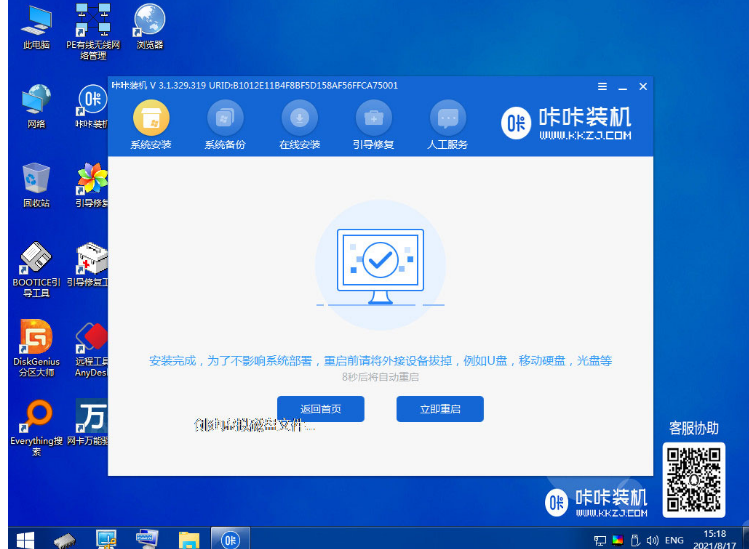Open DiskGenius分区大师 desktop icon
The height and width of the screenshot is (549, 749).
tap(37, 345)
